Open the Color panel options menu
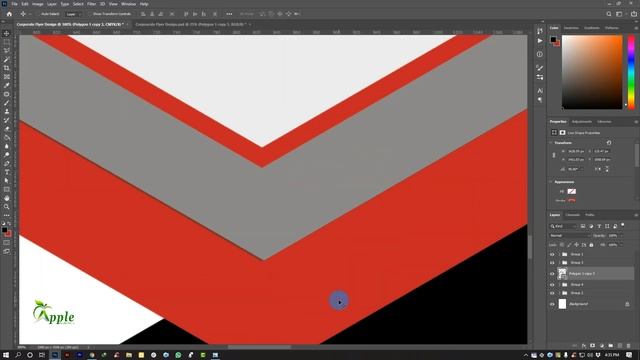This screenshot has width=640, height=360. coord(636,28)
